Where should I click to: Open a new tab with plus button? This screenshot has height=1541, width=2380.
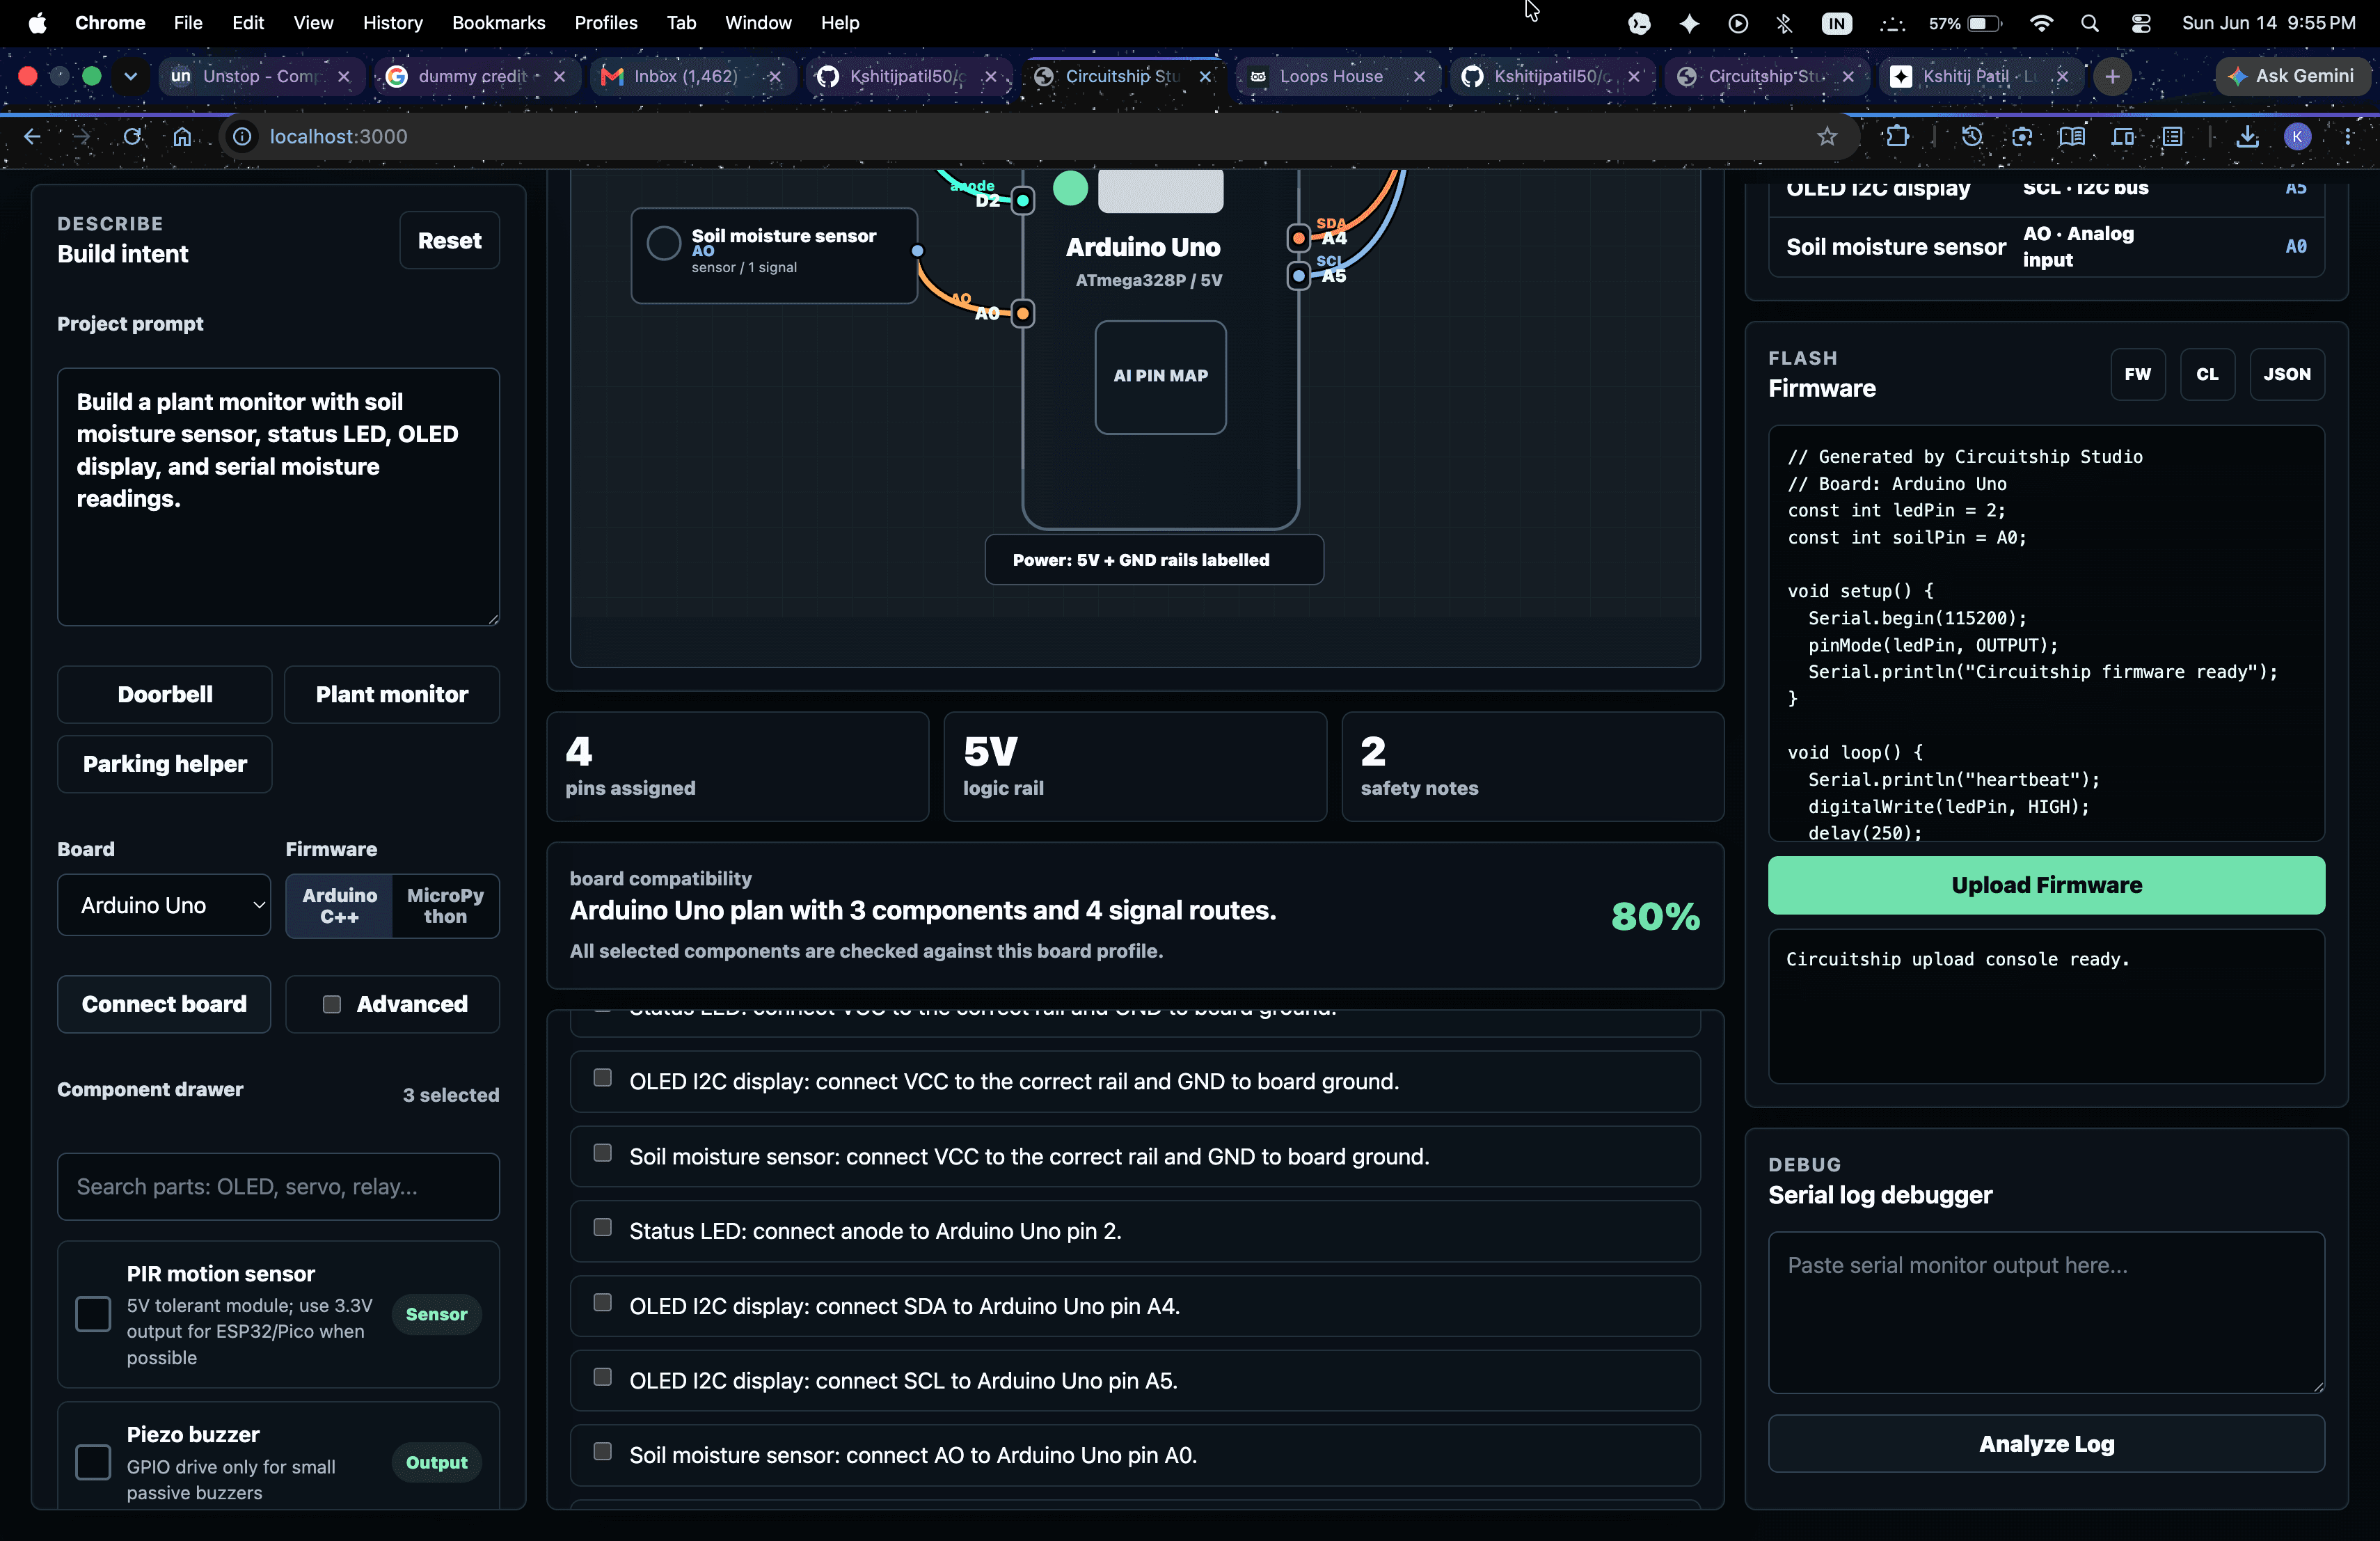pos(2112,76)
